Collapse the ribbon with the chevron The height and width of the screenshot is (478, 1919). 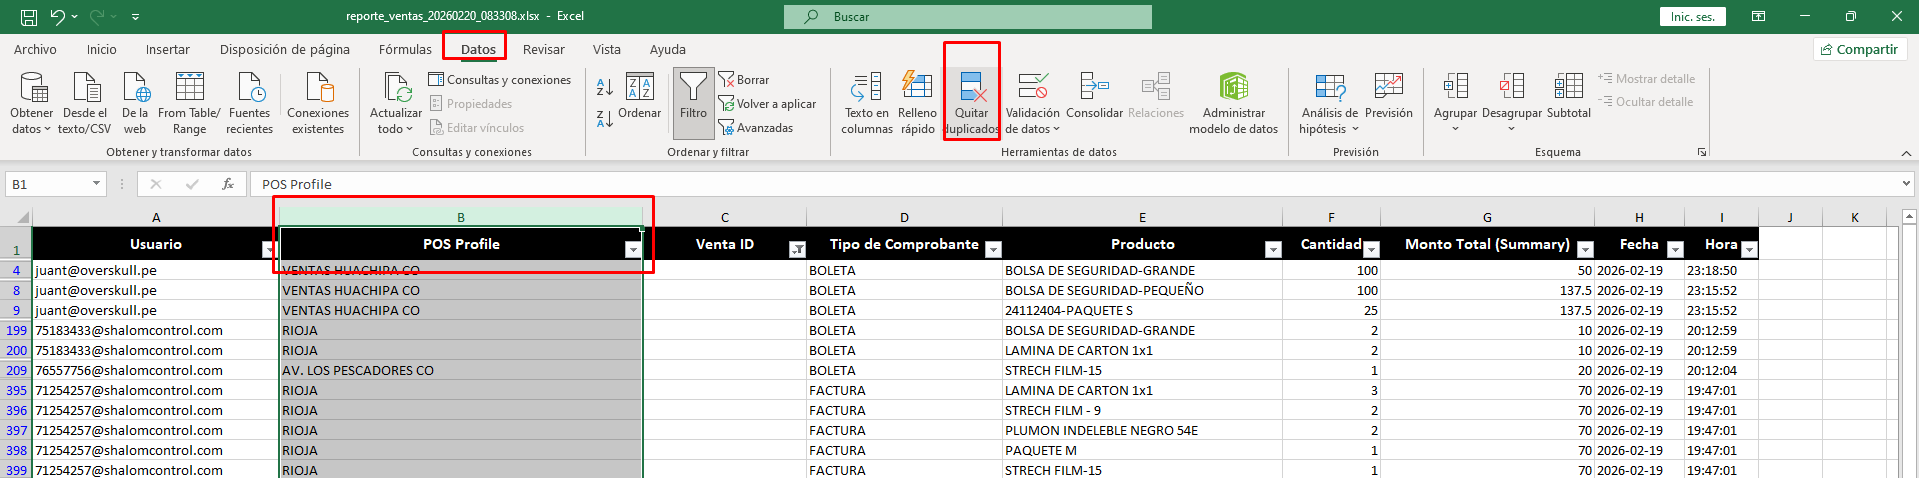(1906, 153)
